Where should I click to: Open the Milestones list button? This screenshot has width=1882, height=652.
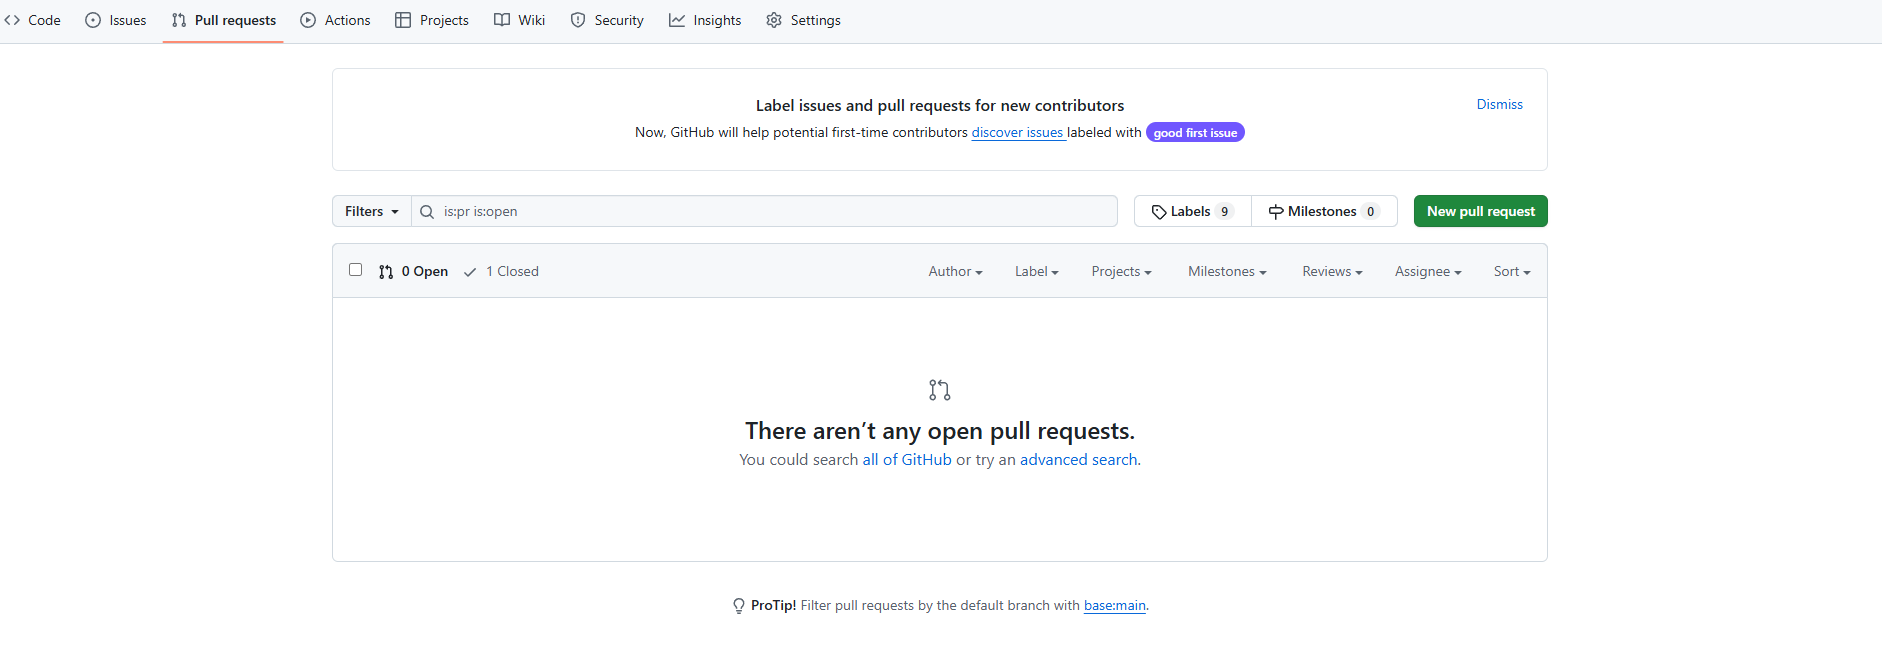[x=1324, y=211]
